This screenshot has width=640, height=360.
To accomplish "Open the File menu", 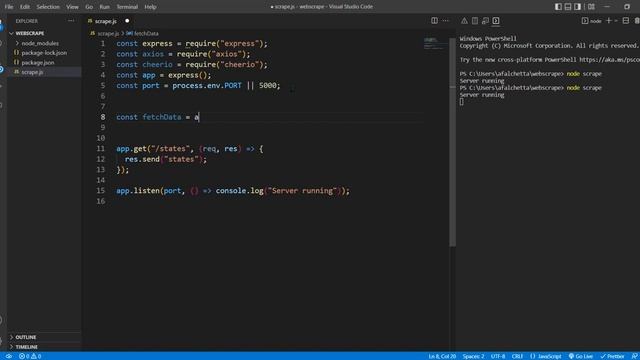I will tap(9, 7).
